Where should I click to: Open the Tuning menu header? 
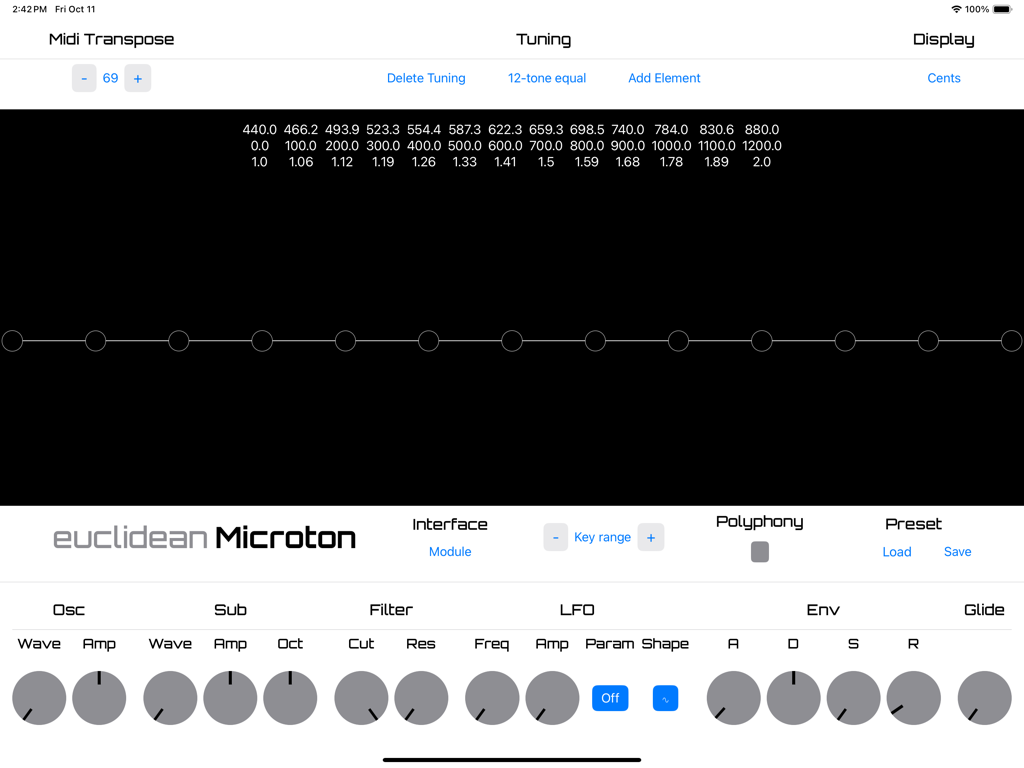pos(543,39)
